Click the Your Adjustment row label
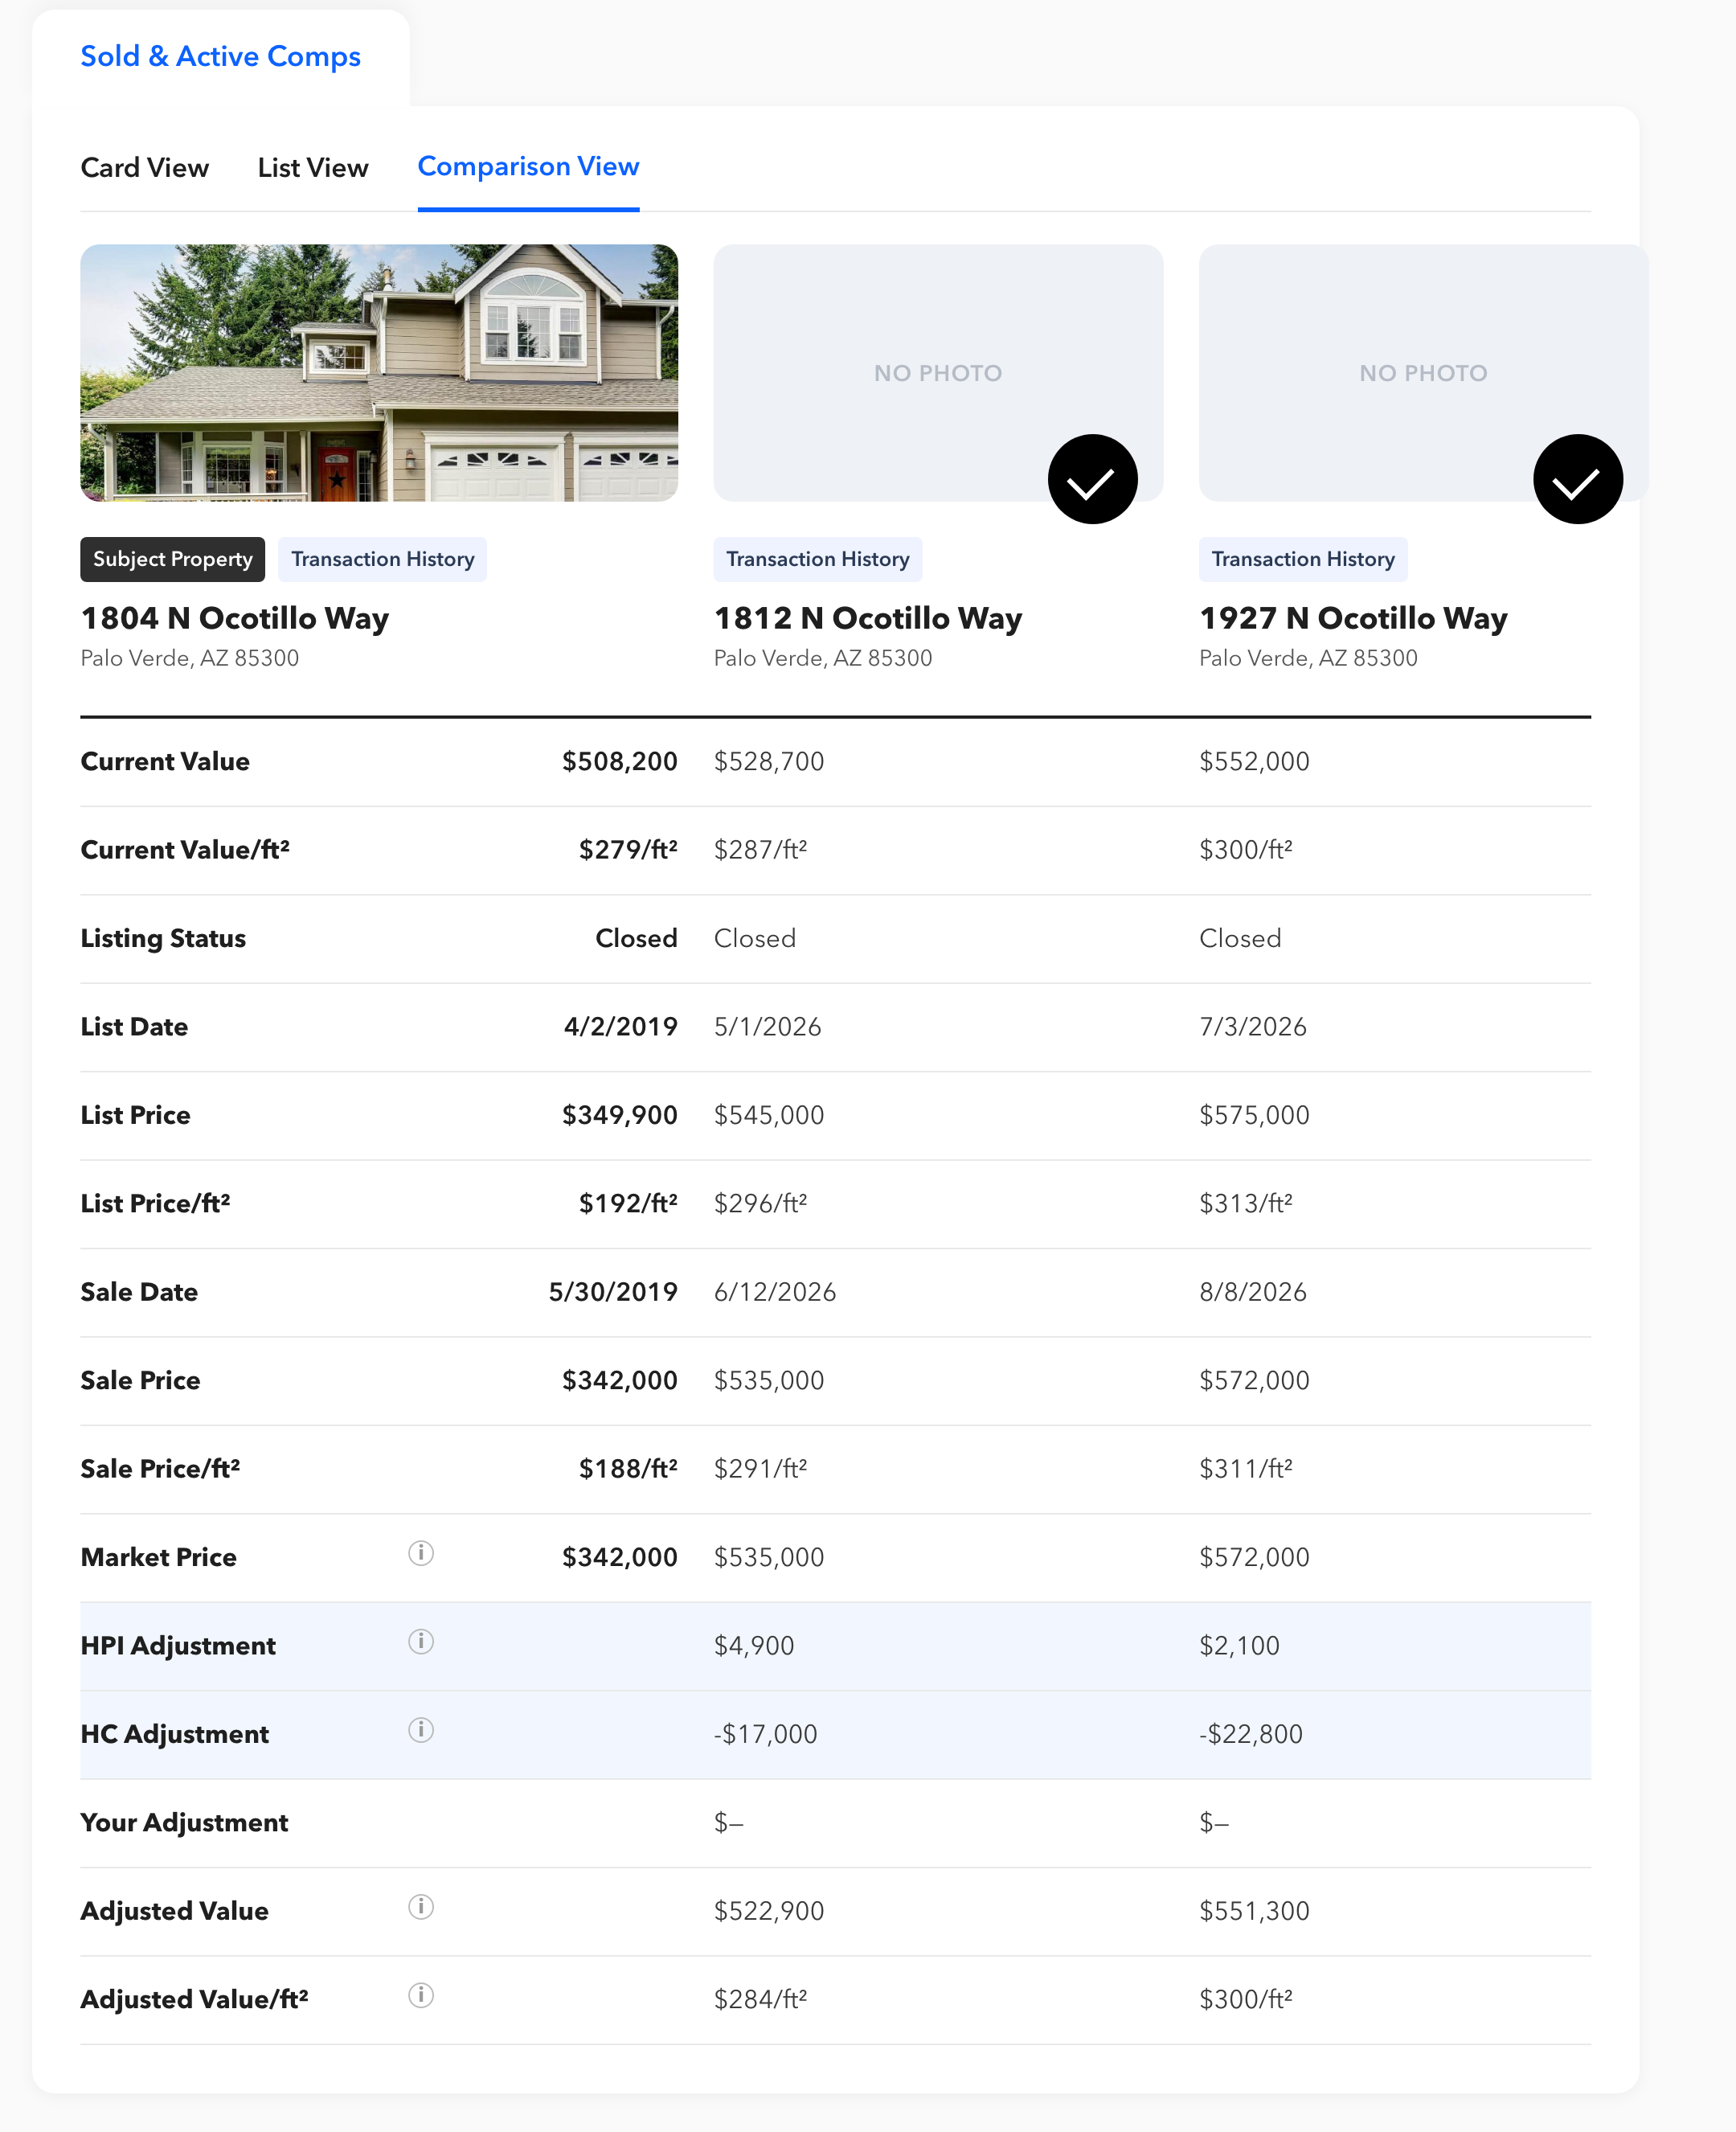This screenshot has height=2132, width=1736. coord(184,1823)
